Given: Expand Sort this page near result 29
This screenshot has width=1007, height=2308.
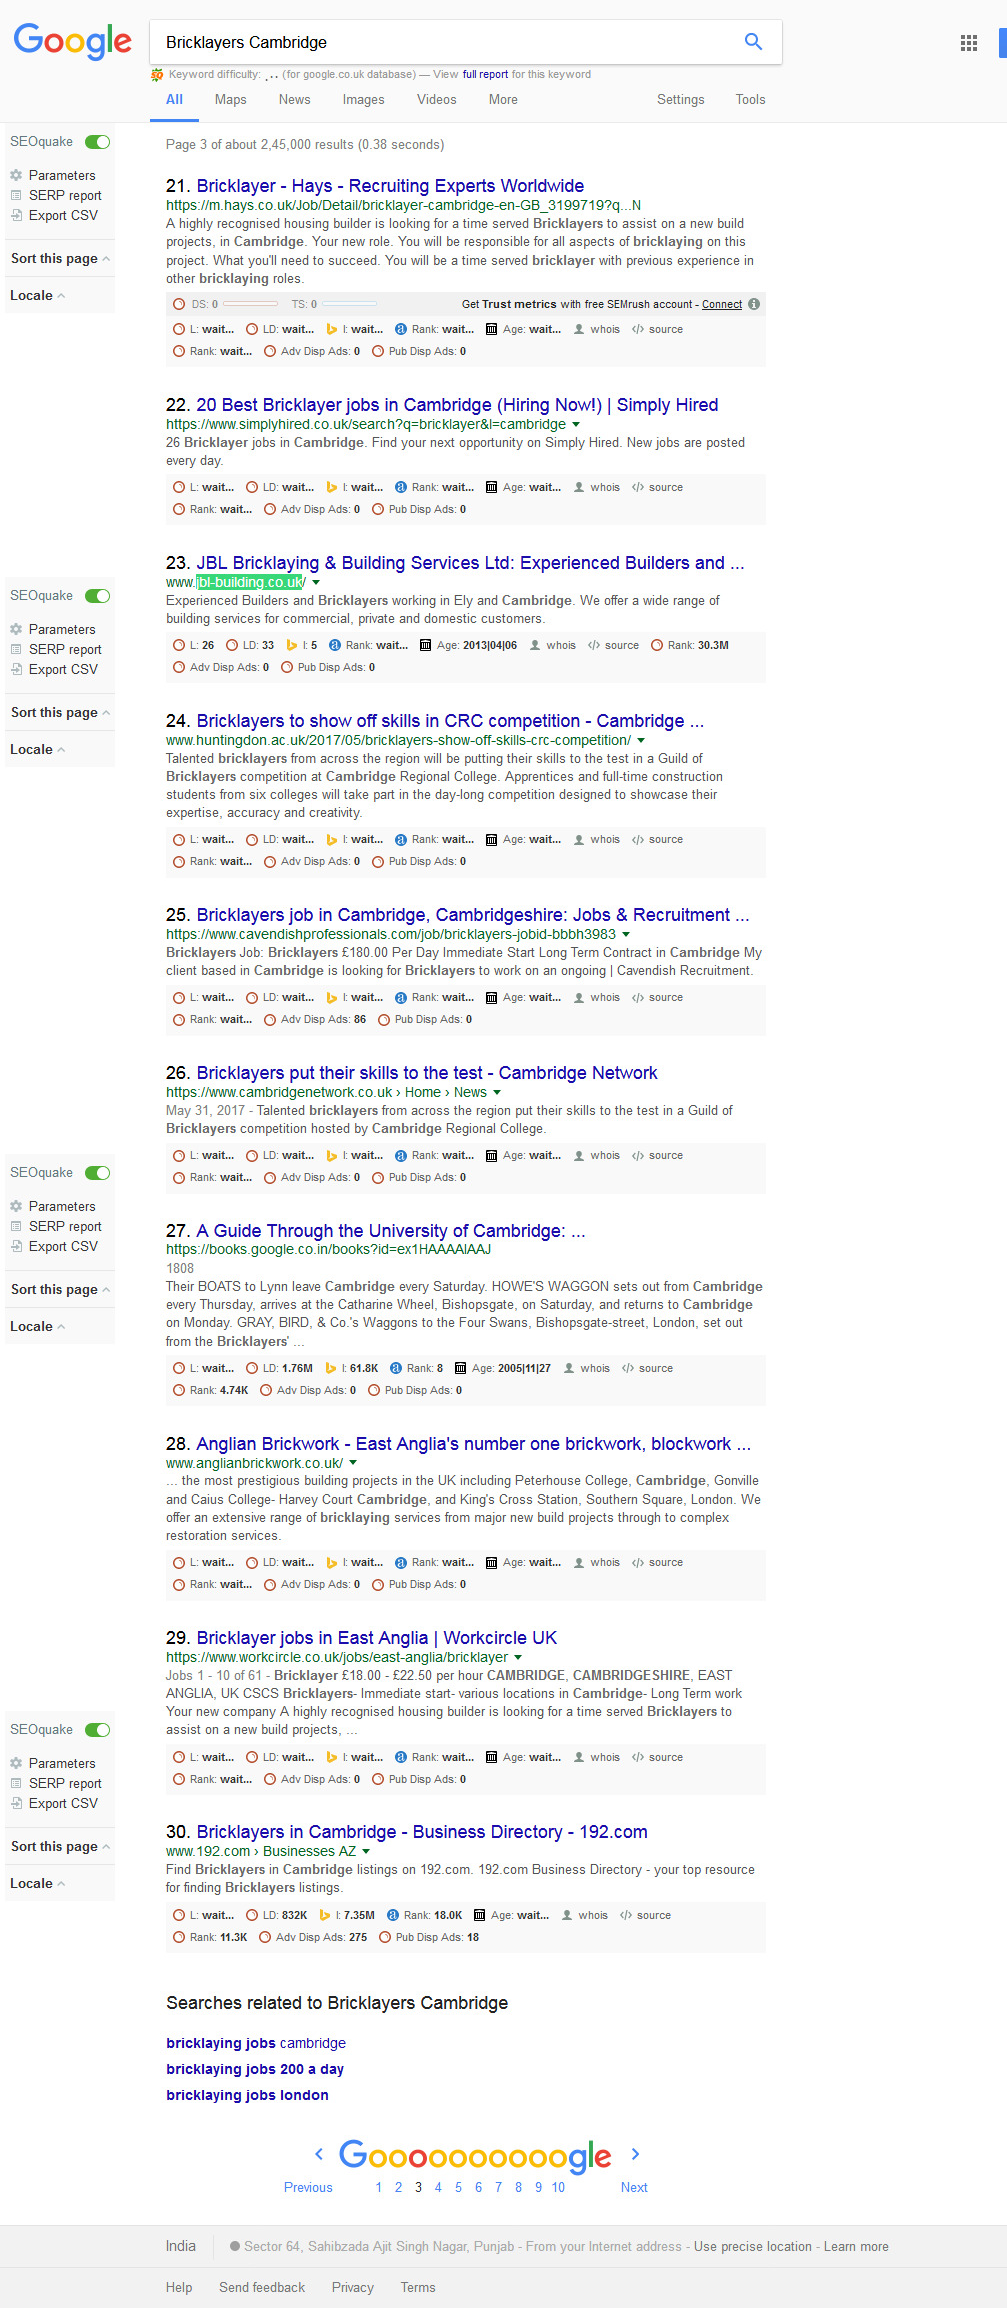Looking at the screenshot, I should (60, 1846).
